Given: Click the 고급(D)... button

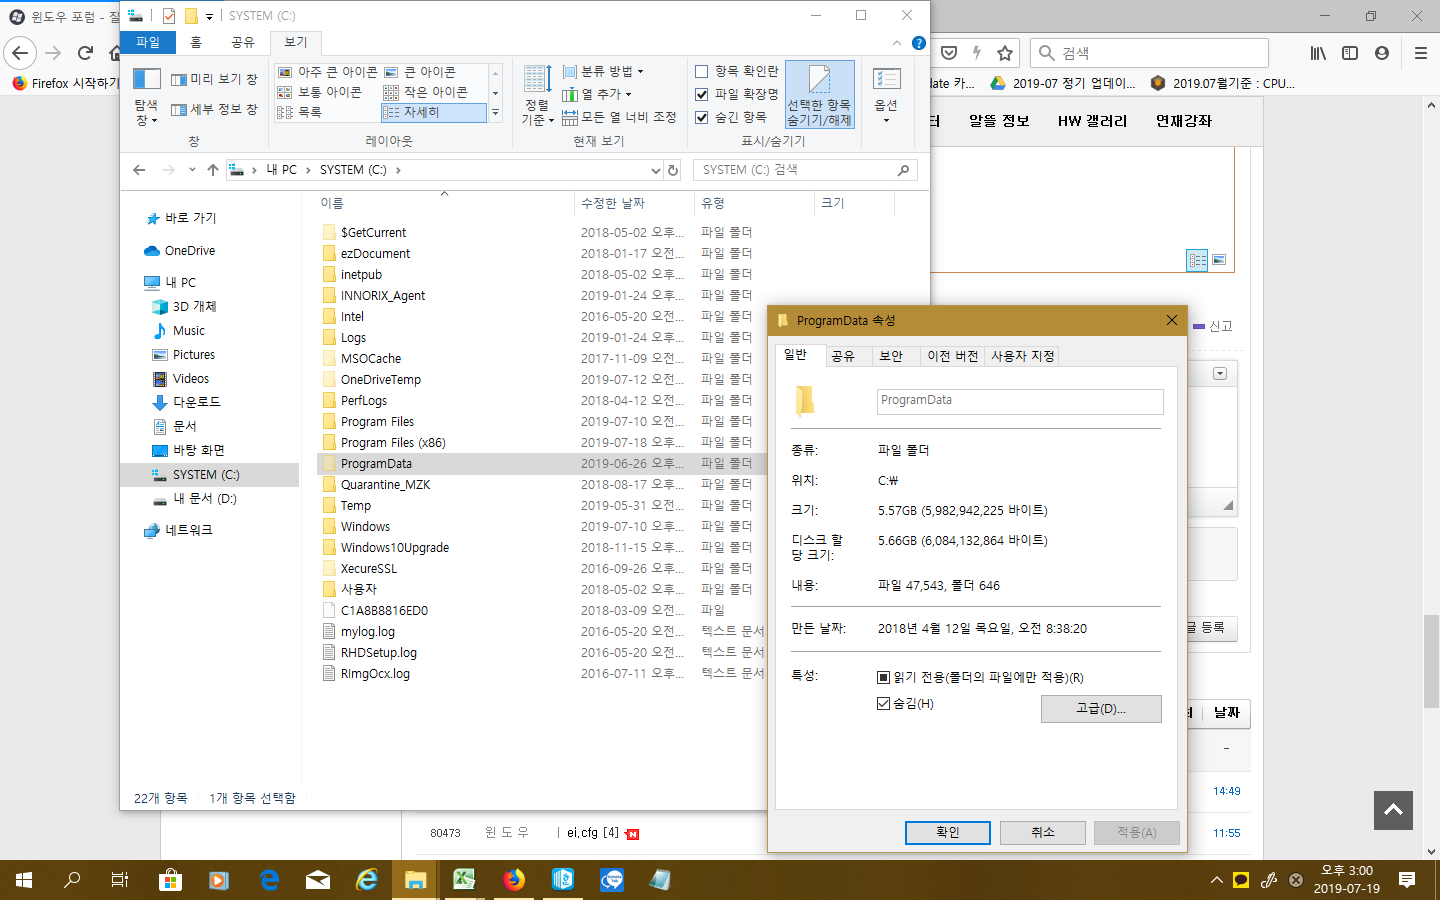Looking at the screenshot, I should tap(1101, 708).
